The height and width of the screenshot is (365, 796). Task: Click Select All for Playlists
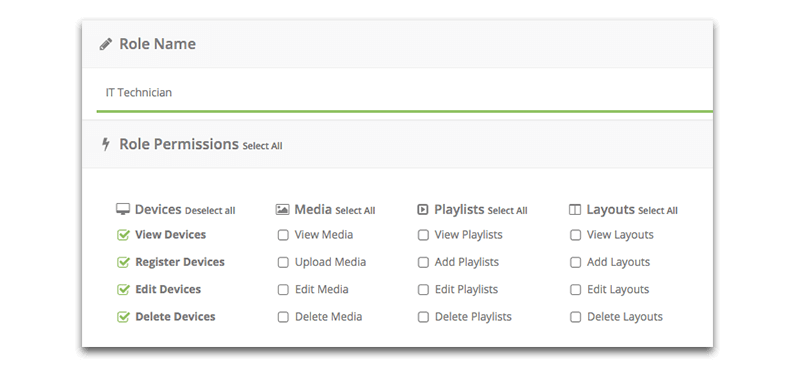click(508, 211)
